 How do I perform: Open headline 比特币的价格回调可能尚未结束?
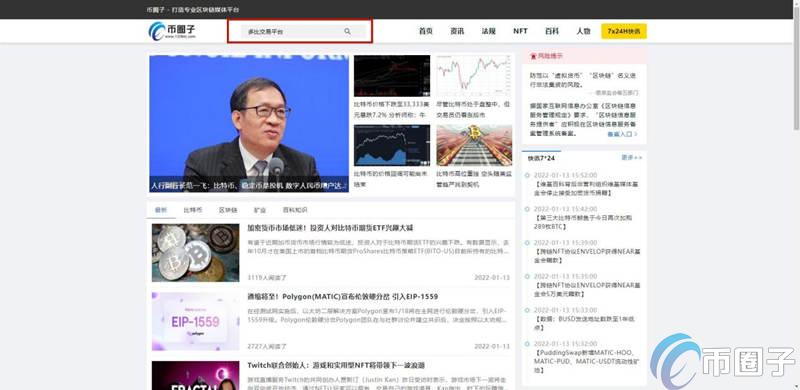pyautogui.click(x=390, y=179)
